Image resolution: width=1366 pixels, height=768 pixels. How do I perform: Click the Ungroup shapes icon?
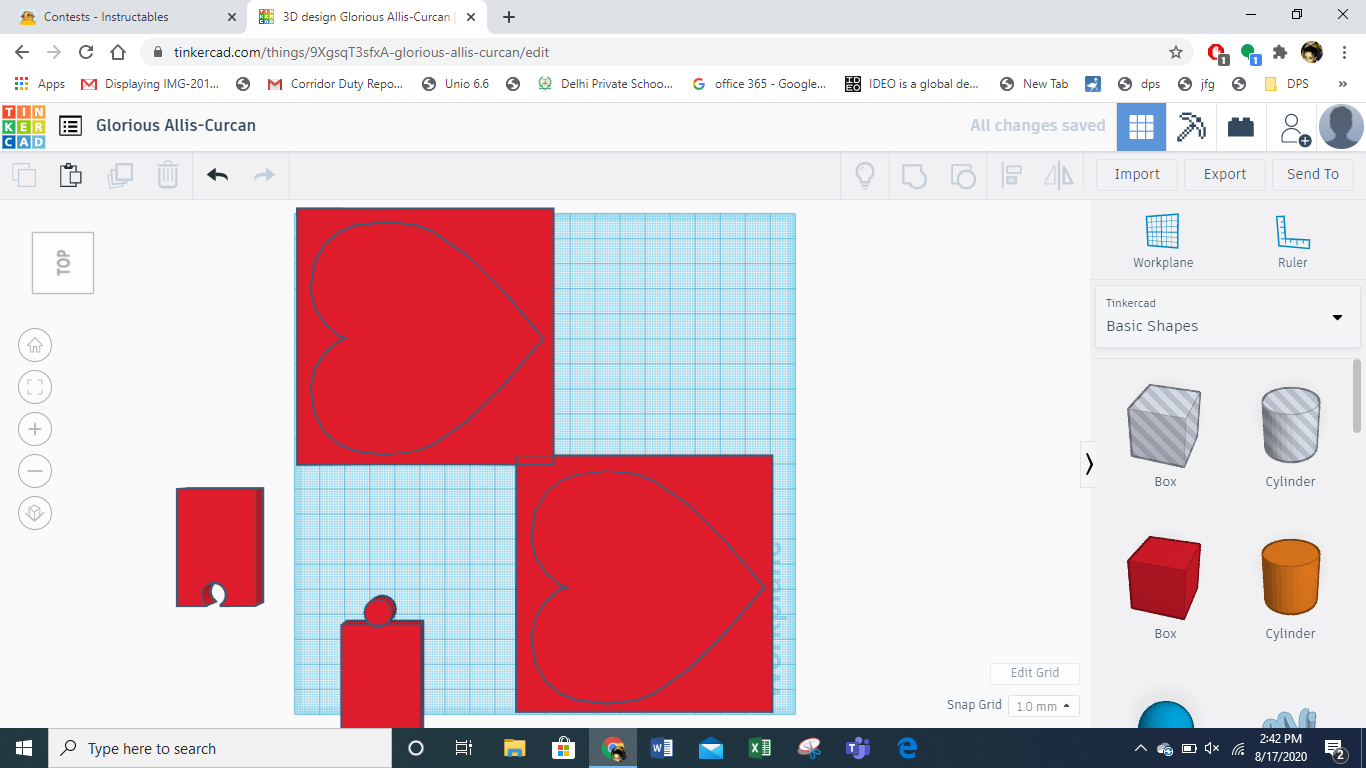click(x=962, y=175)
